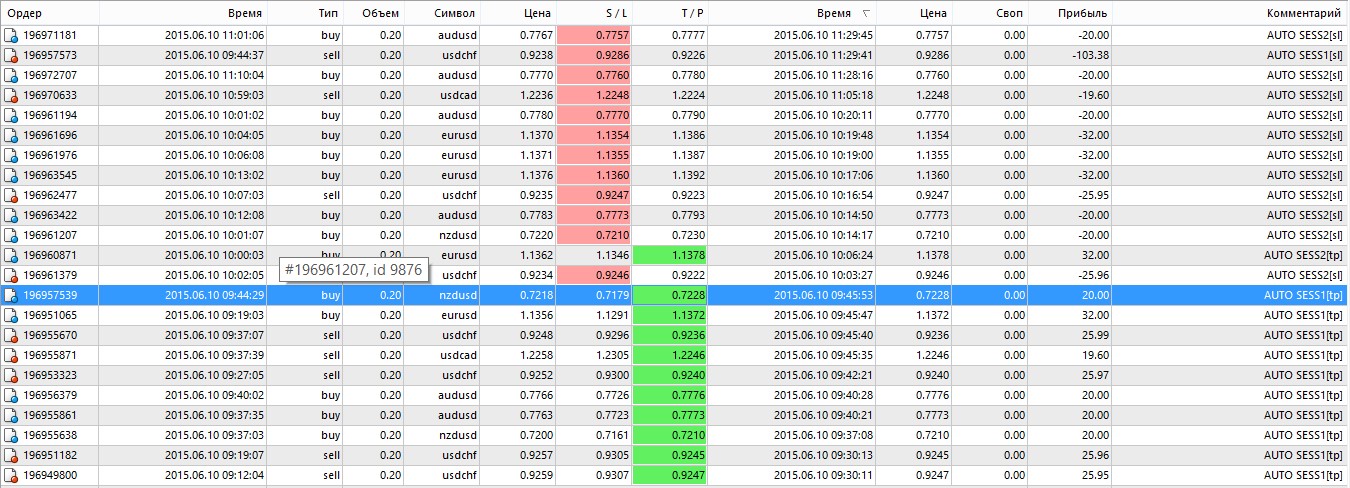Click red stop loss cell 0.7757
Viewport: 1350px width, 488px height.
point(594,35)
